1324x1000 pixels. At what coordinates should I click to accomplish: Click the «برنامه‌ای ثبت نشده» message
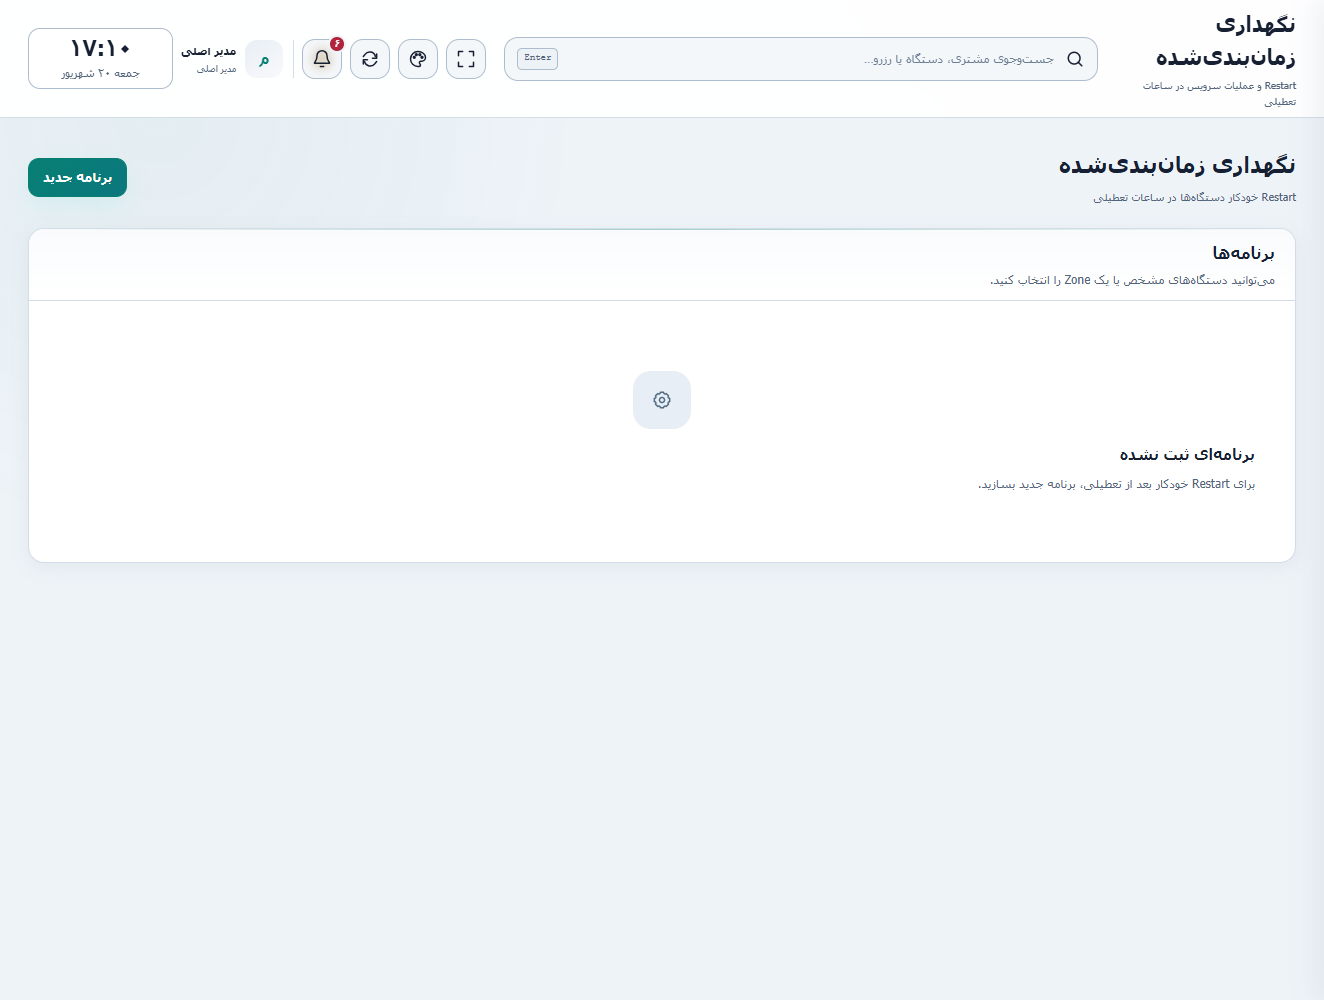tap(1187, 455)
